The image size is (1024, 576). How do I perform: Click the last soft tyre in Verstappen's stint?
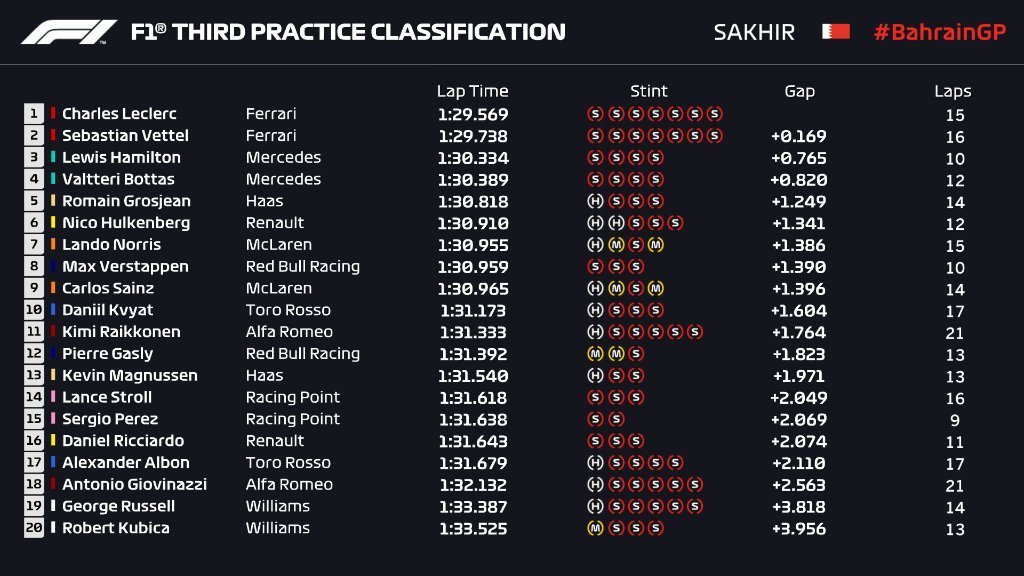click(635, 267)
